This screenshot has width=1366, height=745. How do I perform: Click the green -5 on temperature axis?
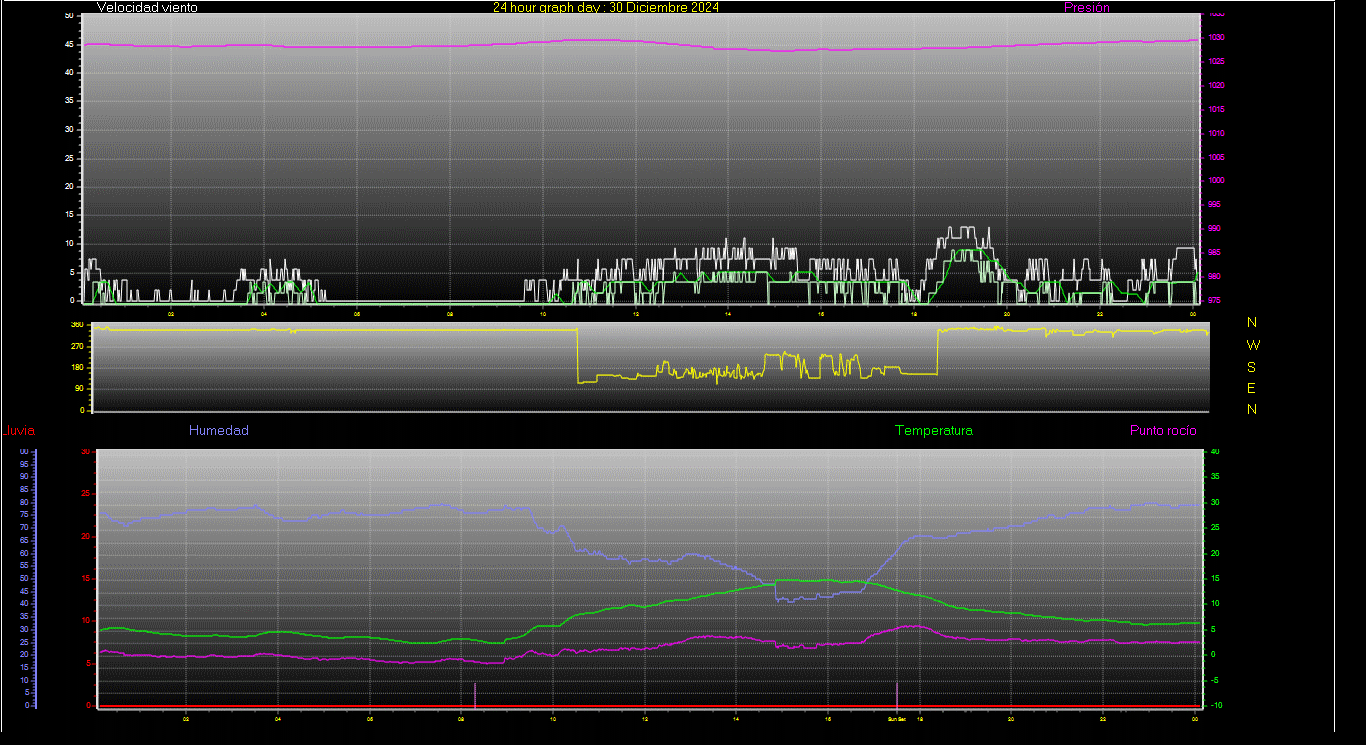[x=1214, y=680]
